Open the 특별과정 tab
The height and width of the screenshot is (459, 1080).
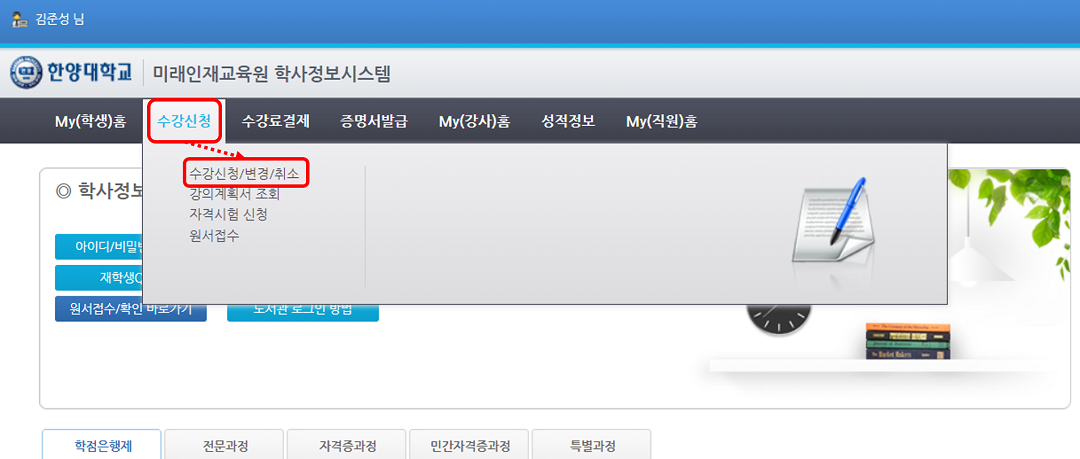click(591, 446)
